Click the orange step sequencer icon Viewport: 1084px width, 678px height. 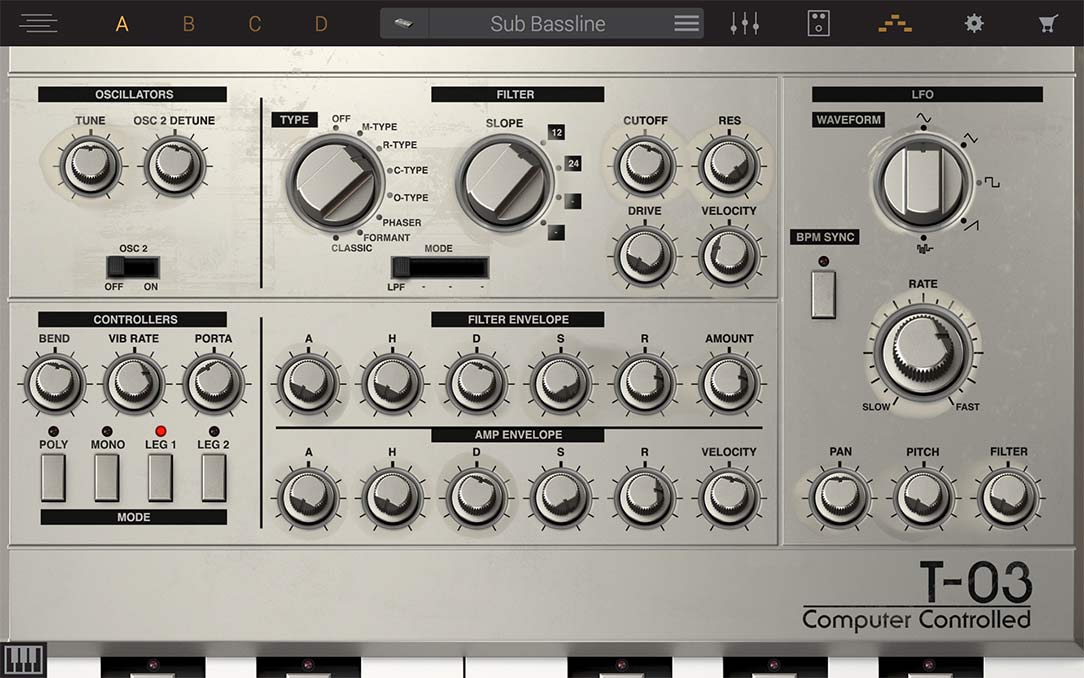click(x=895, y=24)
